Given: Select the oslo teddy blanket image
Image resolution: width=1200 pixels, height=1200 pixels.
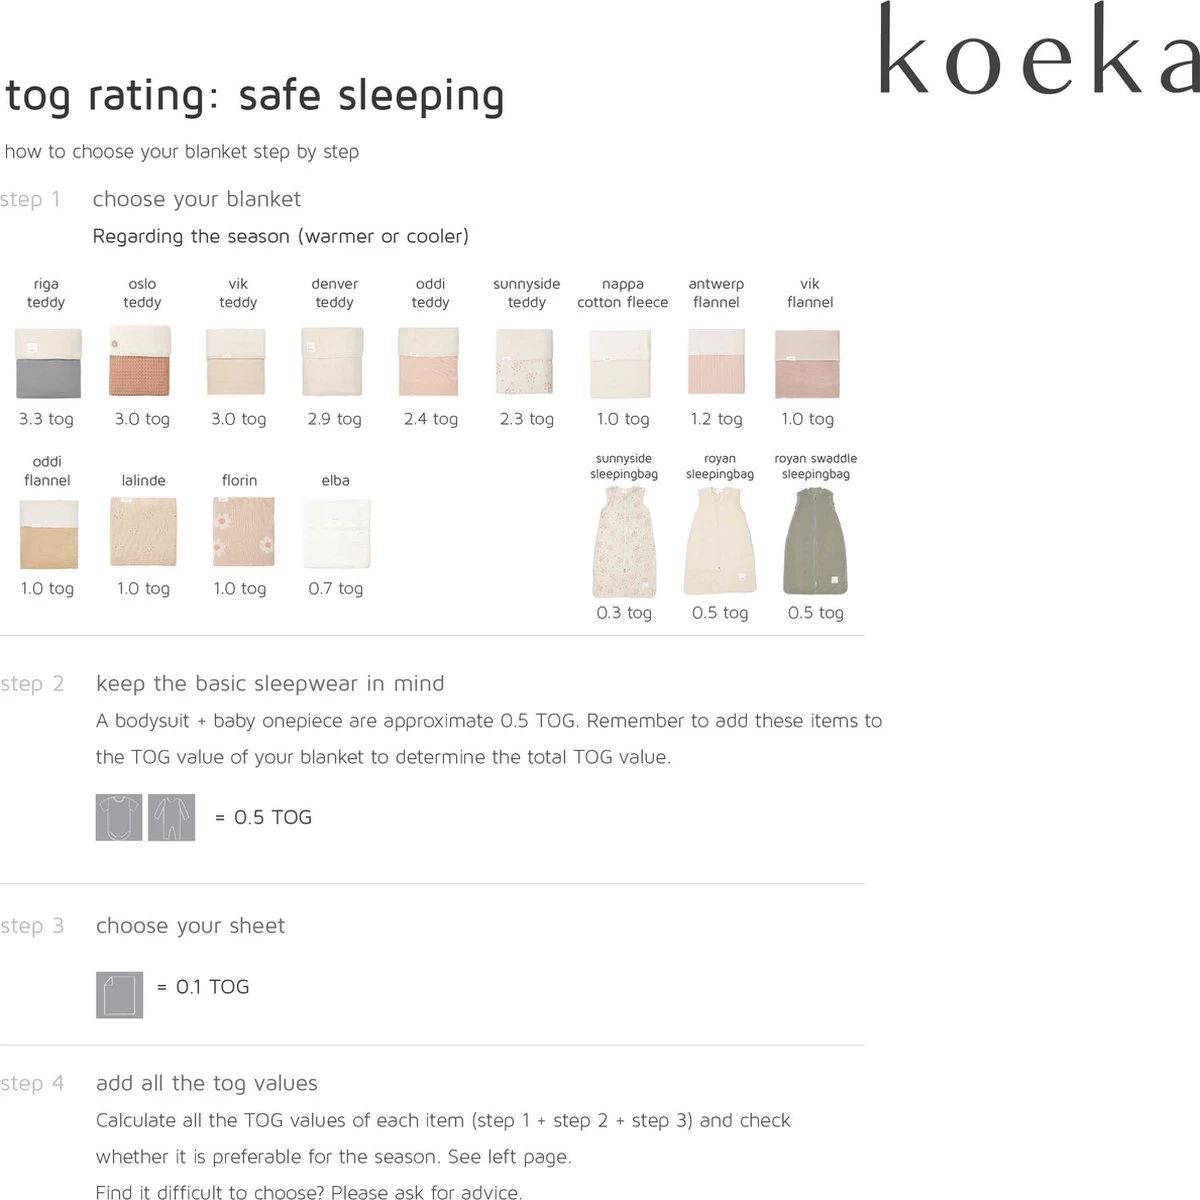Looking at the screenshot, I should click(141, 362).
